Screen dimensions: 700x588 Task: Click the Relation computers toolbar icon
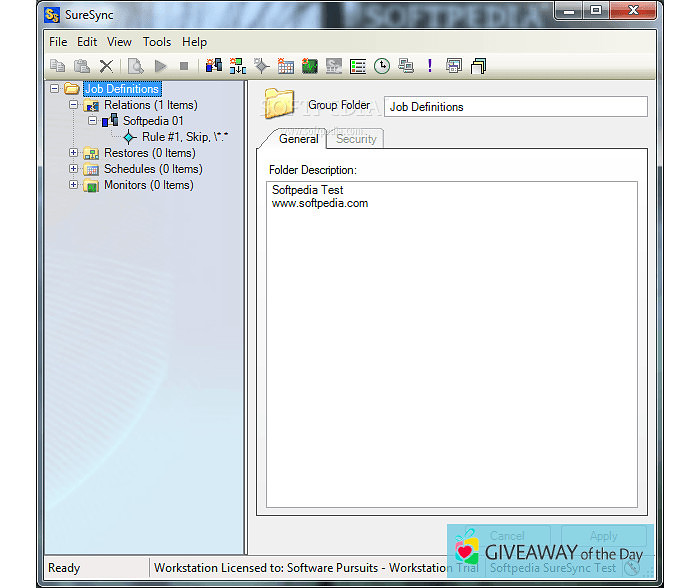[213, 66]
